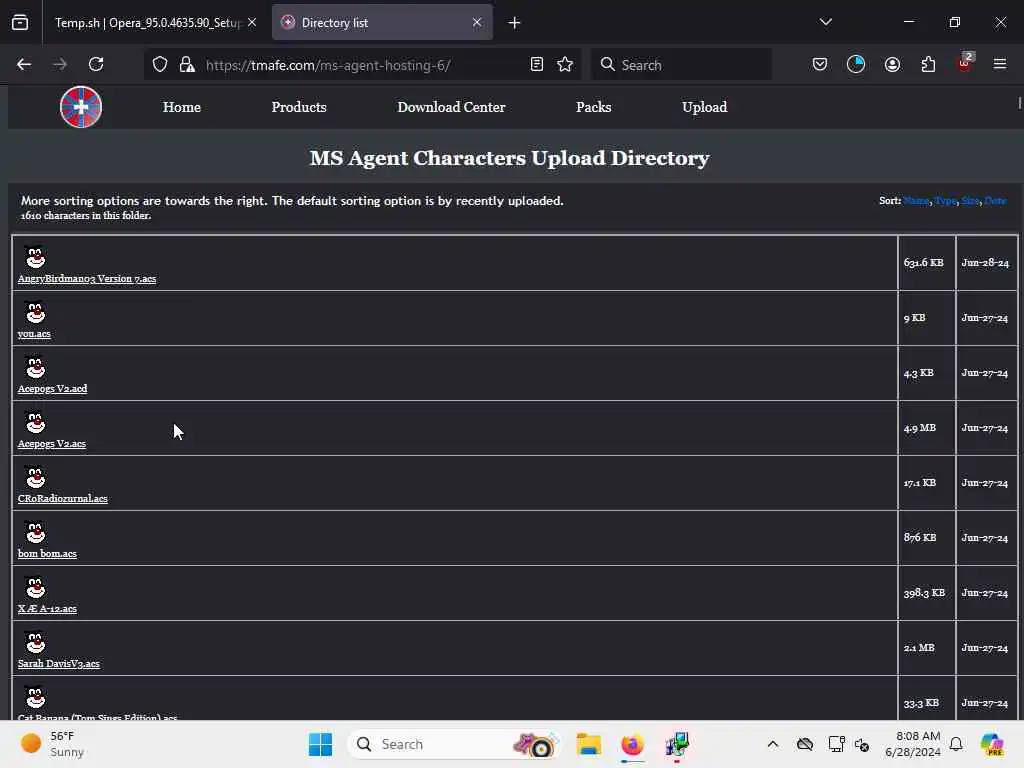
Task: Click the agent icon above AngryBirdman03 Version 7.acs
Action: point(35,256)
